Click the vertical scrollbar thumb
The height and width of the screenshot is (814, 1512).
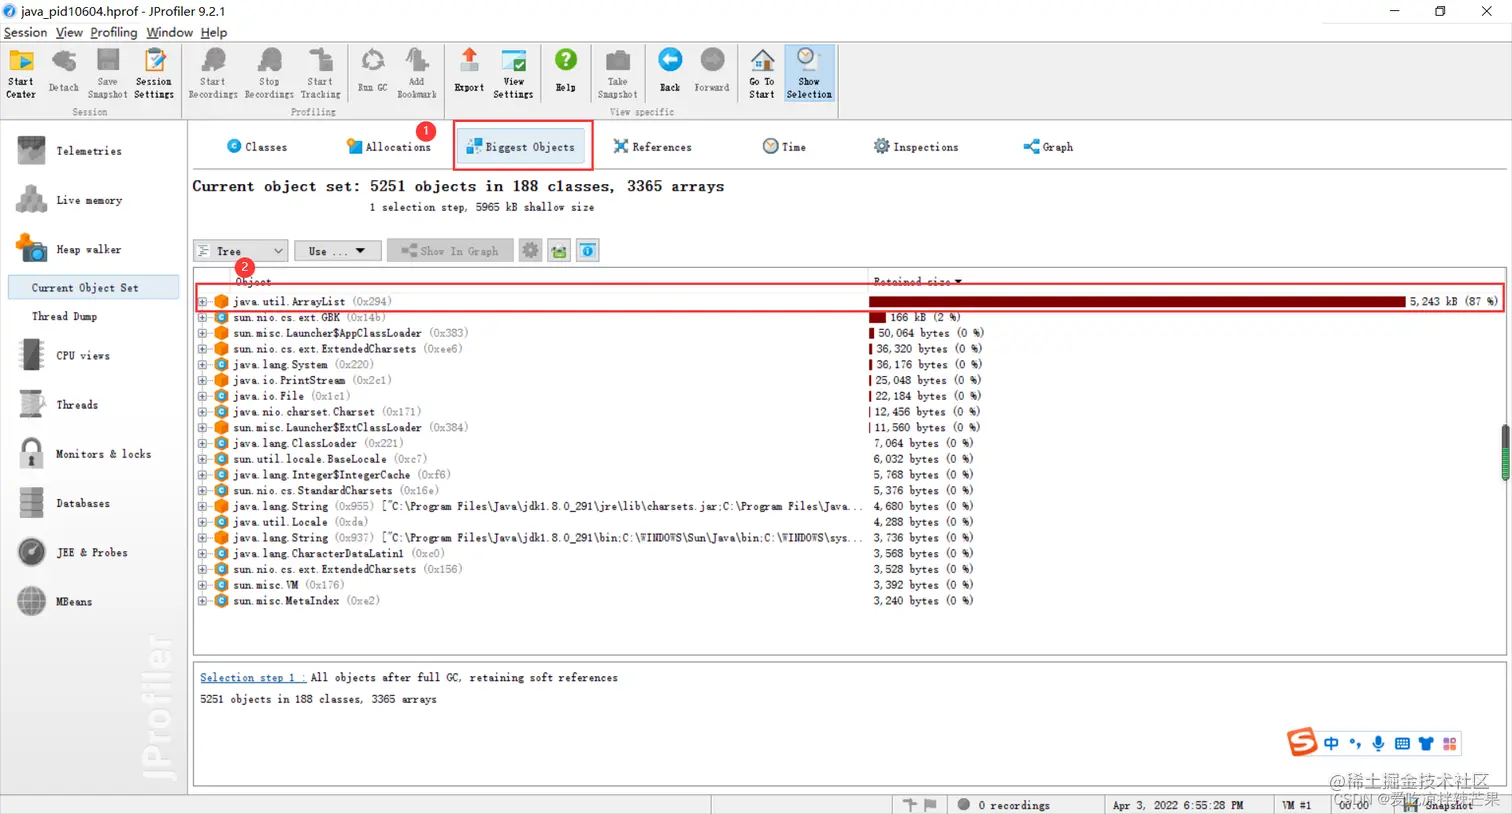pyautogui.click(x=1505, y=453)
